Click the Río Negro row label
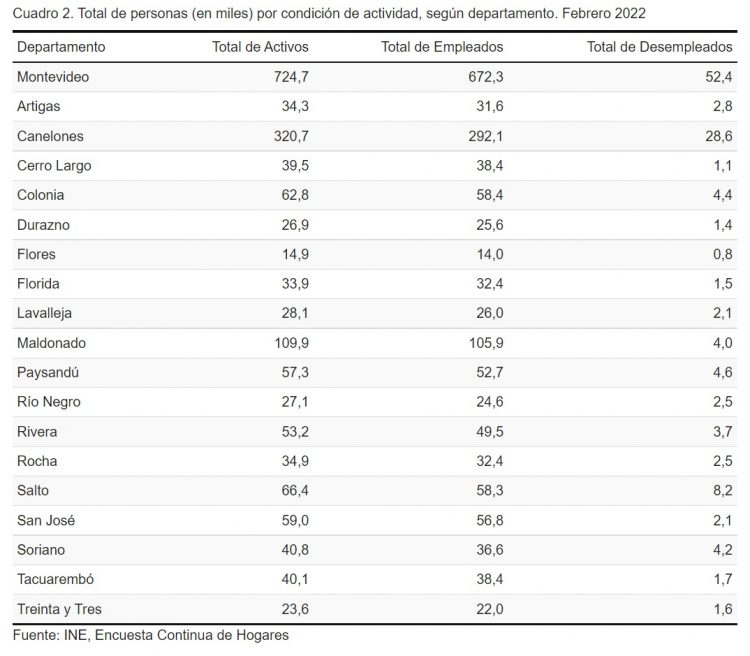750x656 pixels. click(49, 402)
